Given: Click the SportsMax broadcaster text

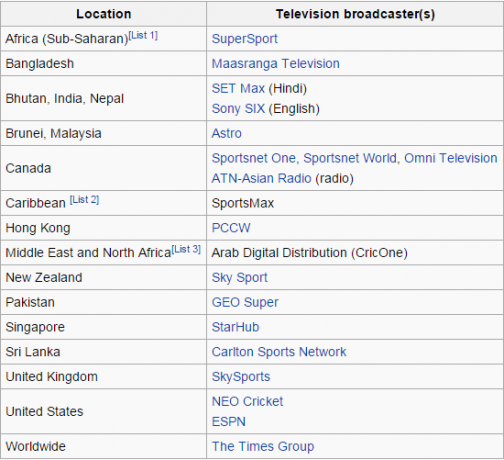Looking at the screenshot, I should tap(243, 203).
